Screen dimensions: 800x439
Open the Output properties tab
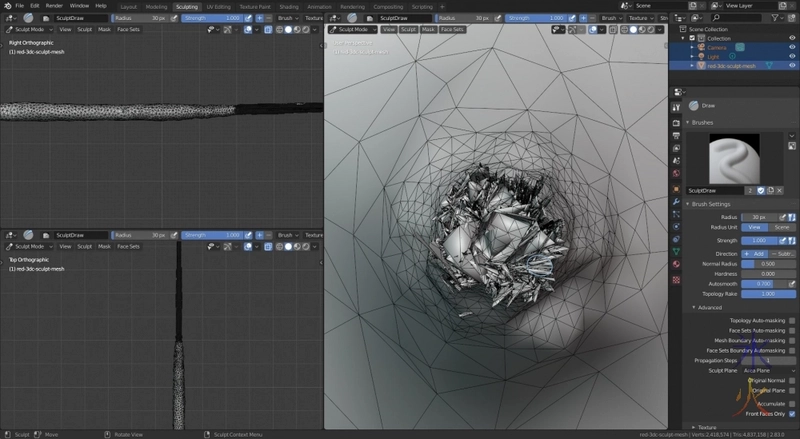[676, 136]
